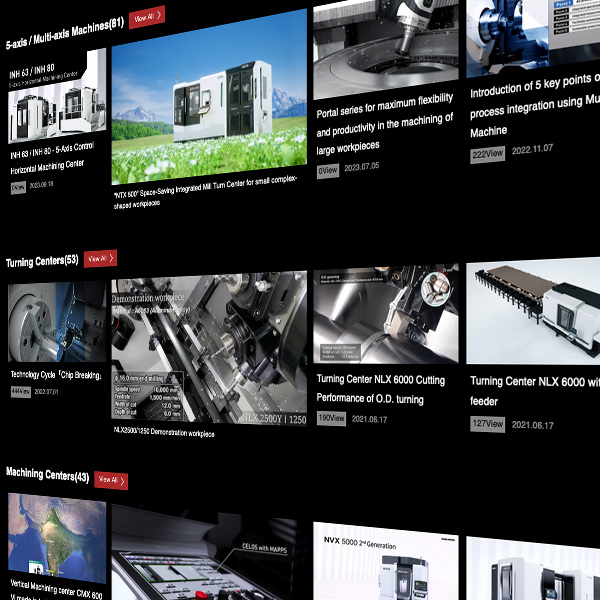The width and height of the screenshot is (600, 600).
Task: Open NTX 500 Space-Saving Integrated Mill Turn title
Action: tap(205, 193)
